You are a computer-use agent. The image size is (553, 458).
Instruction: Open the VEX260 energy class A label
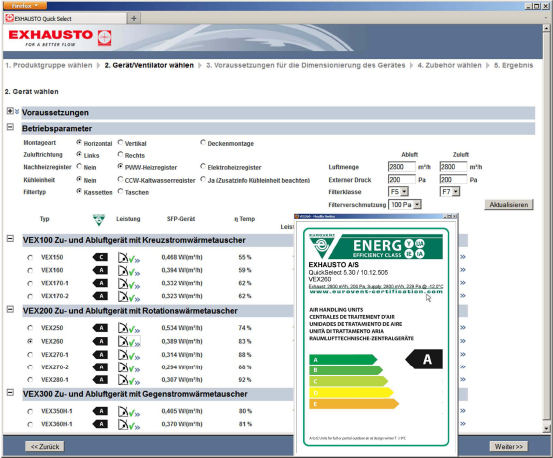tap(100, 341)
